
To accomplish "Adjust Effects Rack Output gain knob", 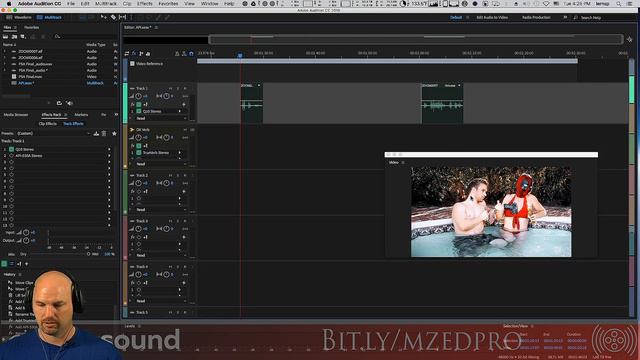I will (26, 240).
